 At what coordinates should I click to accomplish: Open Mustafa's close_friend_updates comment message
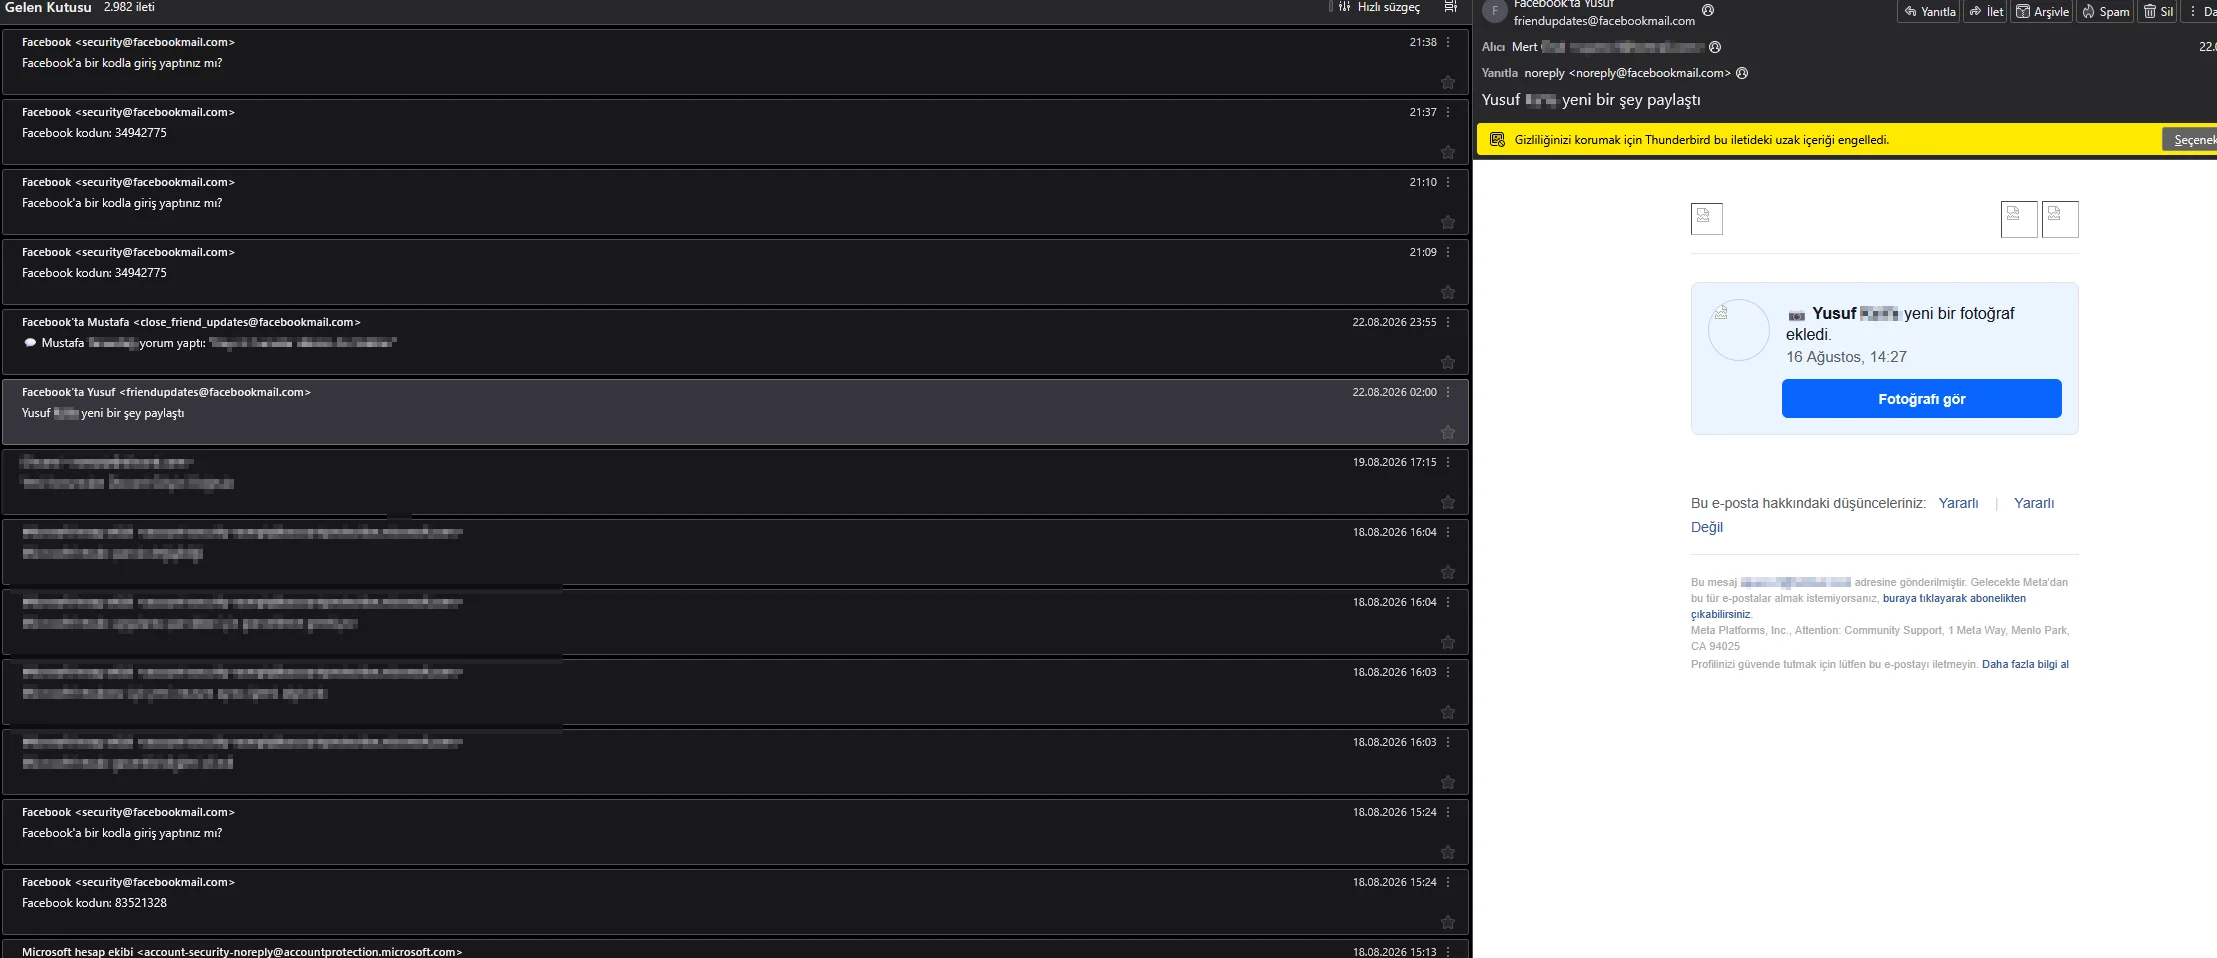[x=735, y=342]
